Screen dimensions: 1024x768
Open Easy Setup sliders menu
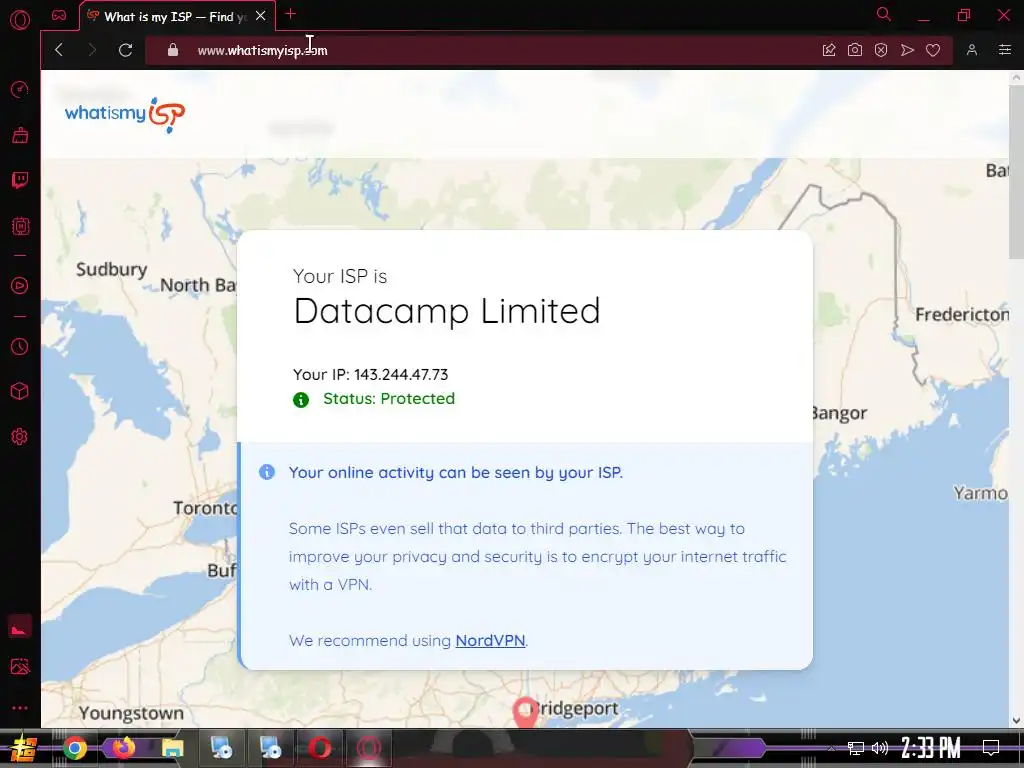pos(1005,50)
